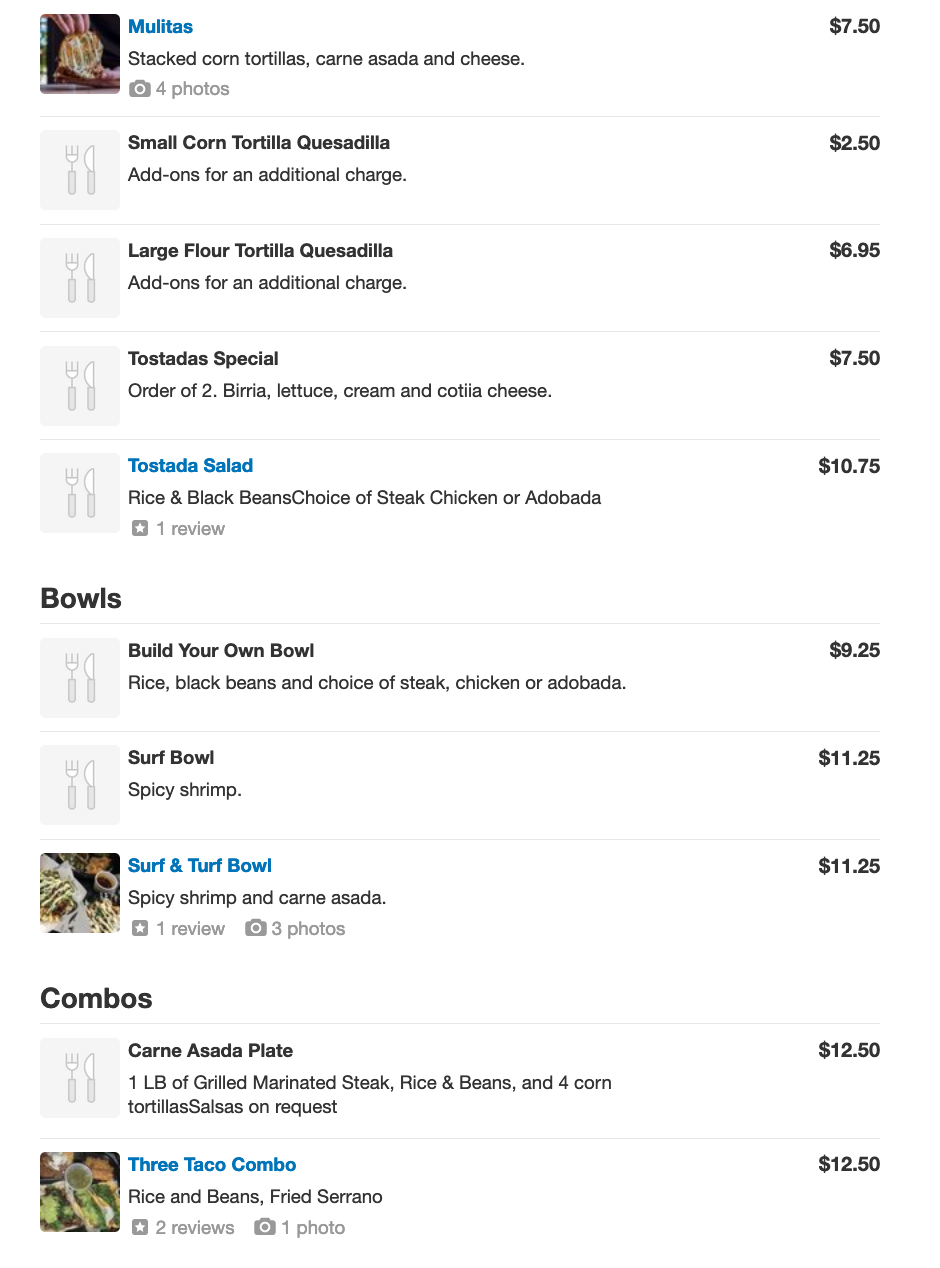The height and width of the screenshot is (1268, 940).
Task: Click the placeholder icon for Build Your Own Bowl
Action: point(80,678)
